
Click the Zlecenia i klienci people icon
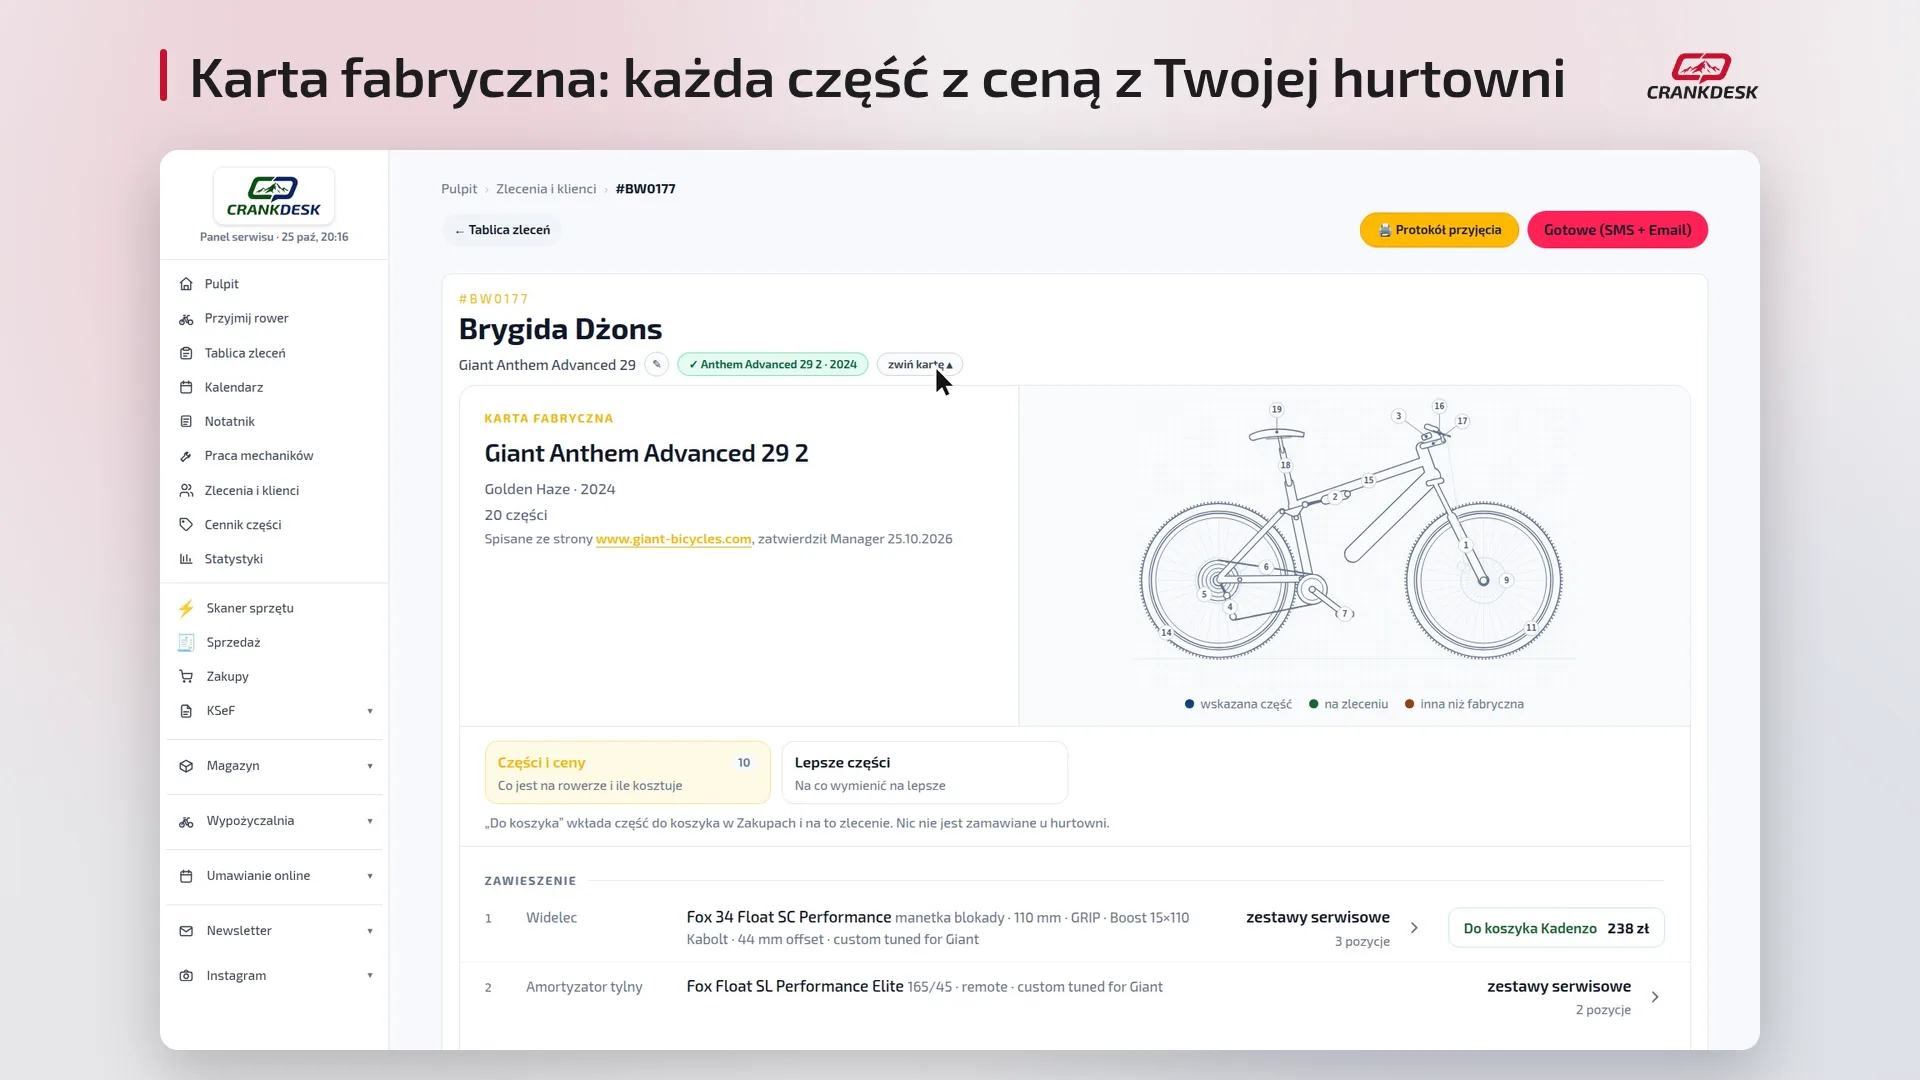click(186, 491)
